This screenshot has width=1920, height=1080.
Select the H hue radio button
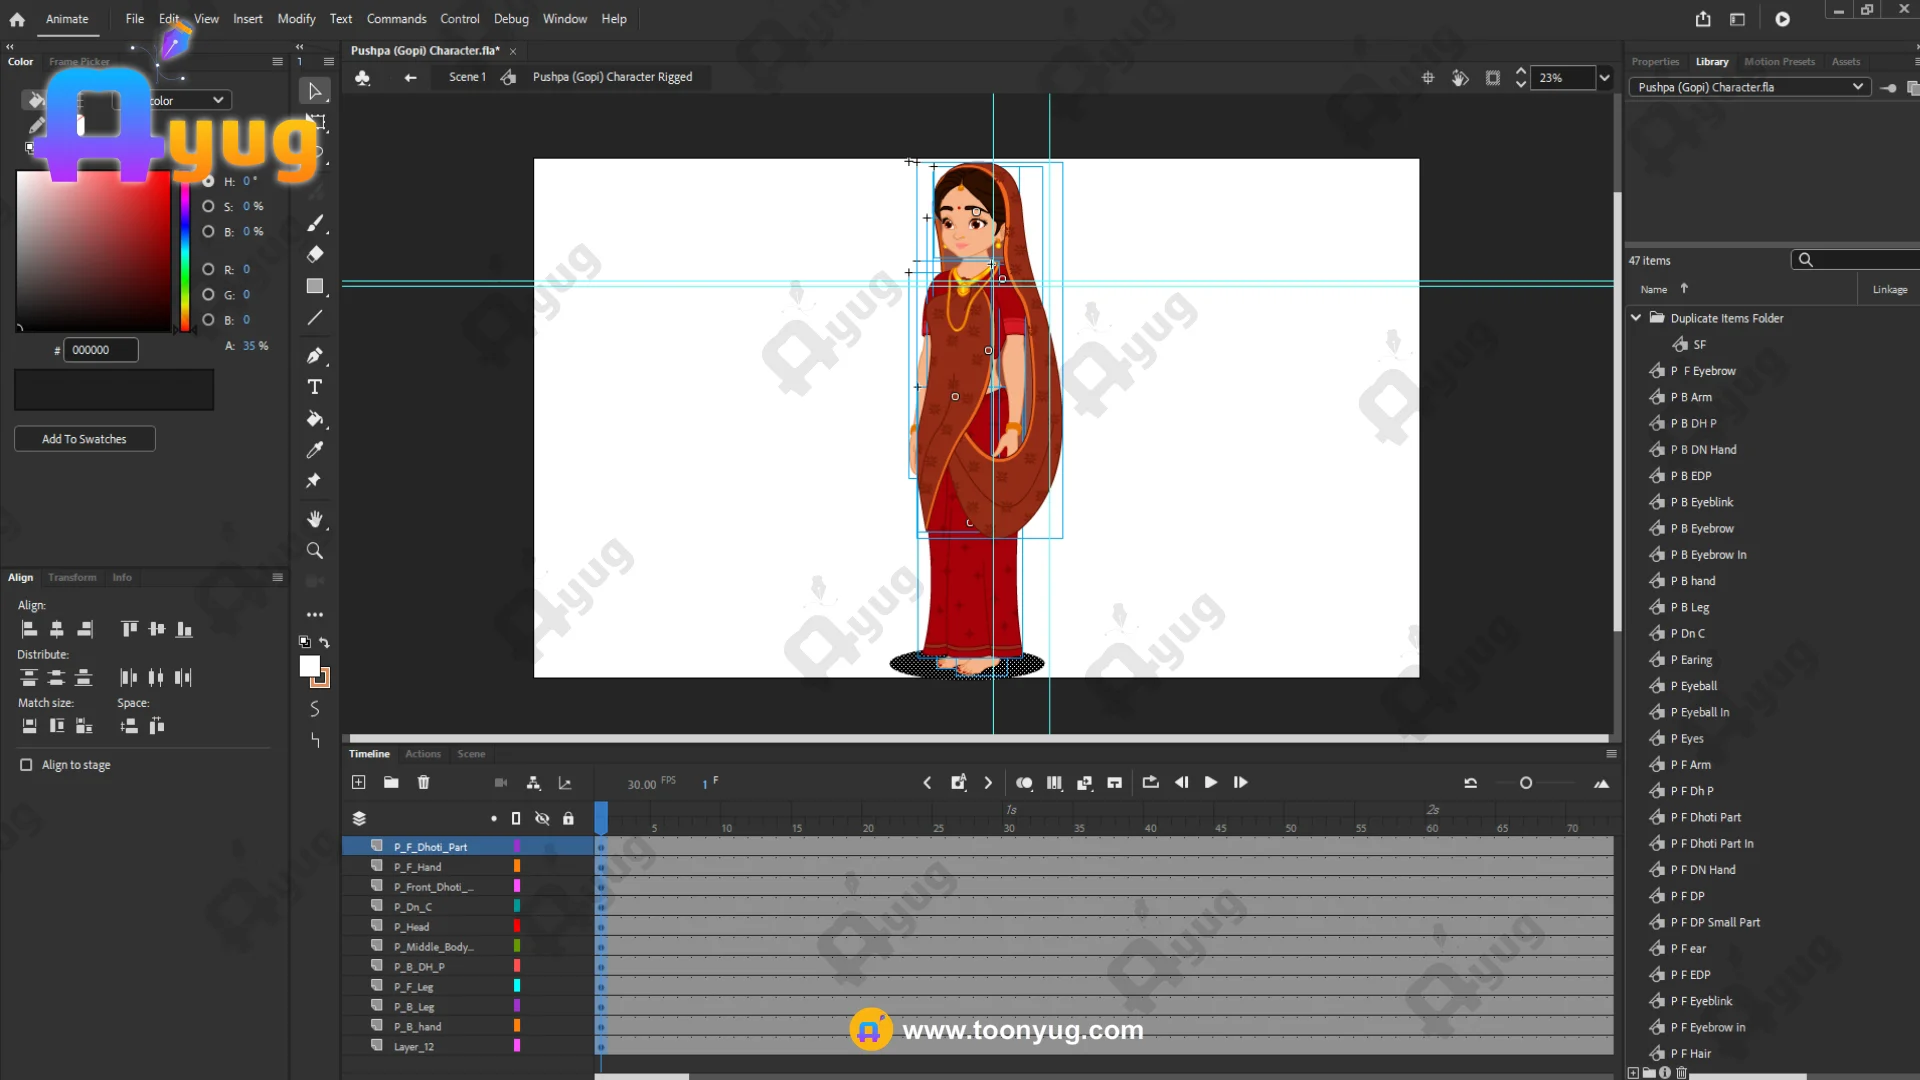tap(208, 181)
